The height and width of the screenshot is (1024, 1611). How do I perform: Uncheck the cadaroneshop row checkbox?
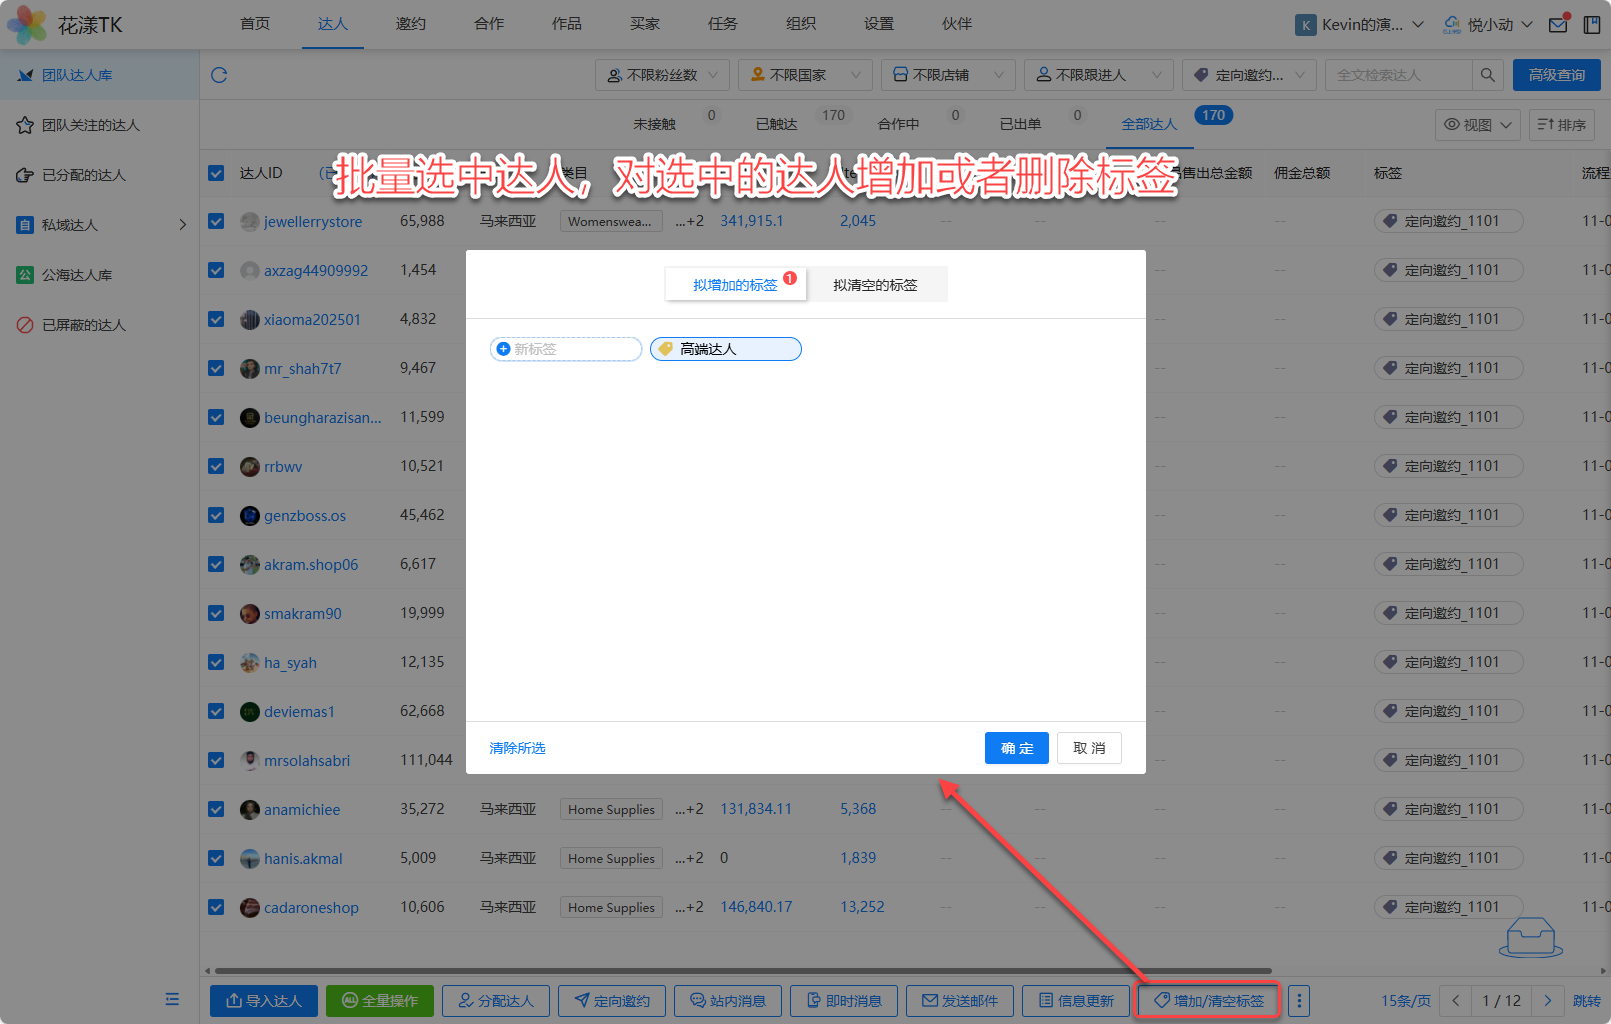pos(216,907)
